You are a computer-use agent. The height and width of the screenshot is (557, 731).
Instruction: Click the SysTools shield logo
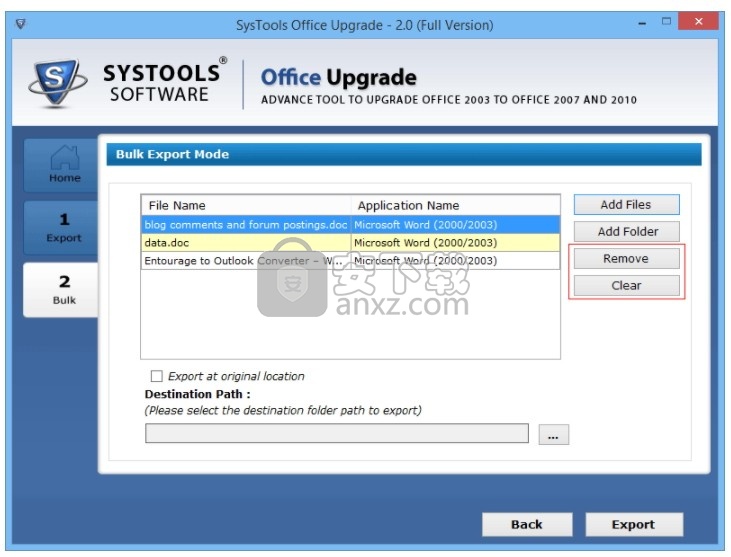click(x=57, y=83)
